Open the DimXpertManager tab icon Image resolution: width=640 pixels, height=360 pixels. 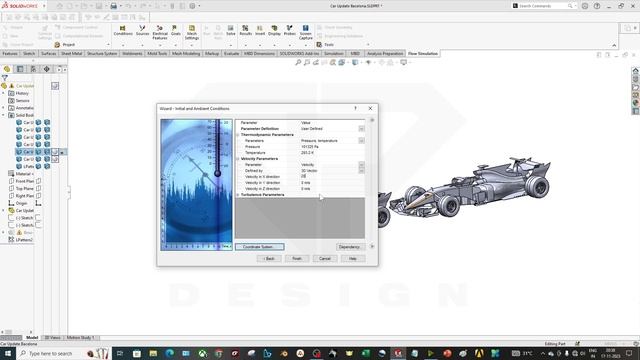tap(47, 69)
